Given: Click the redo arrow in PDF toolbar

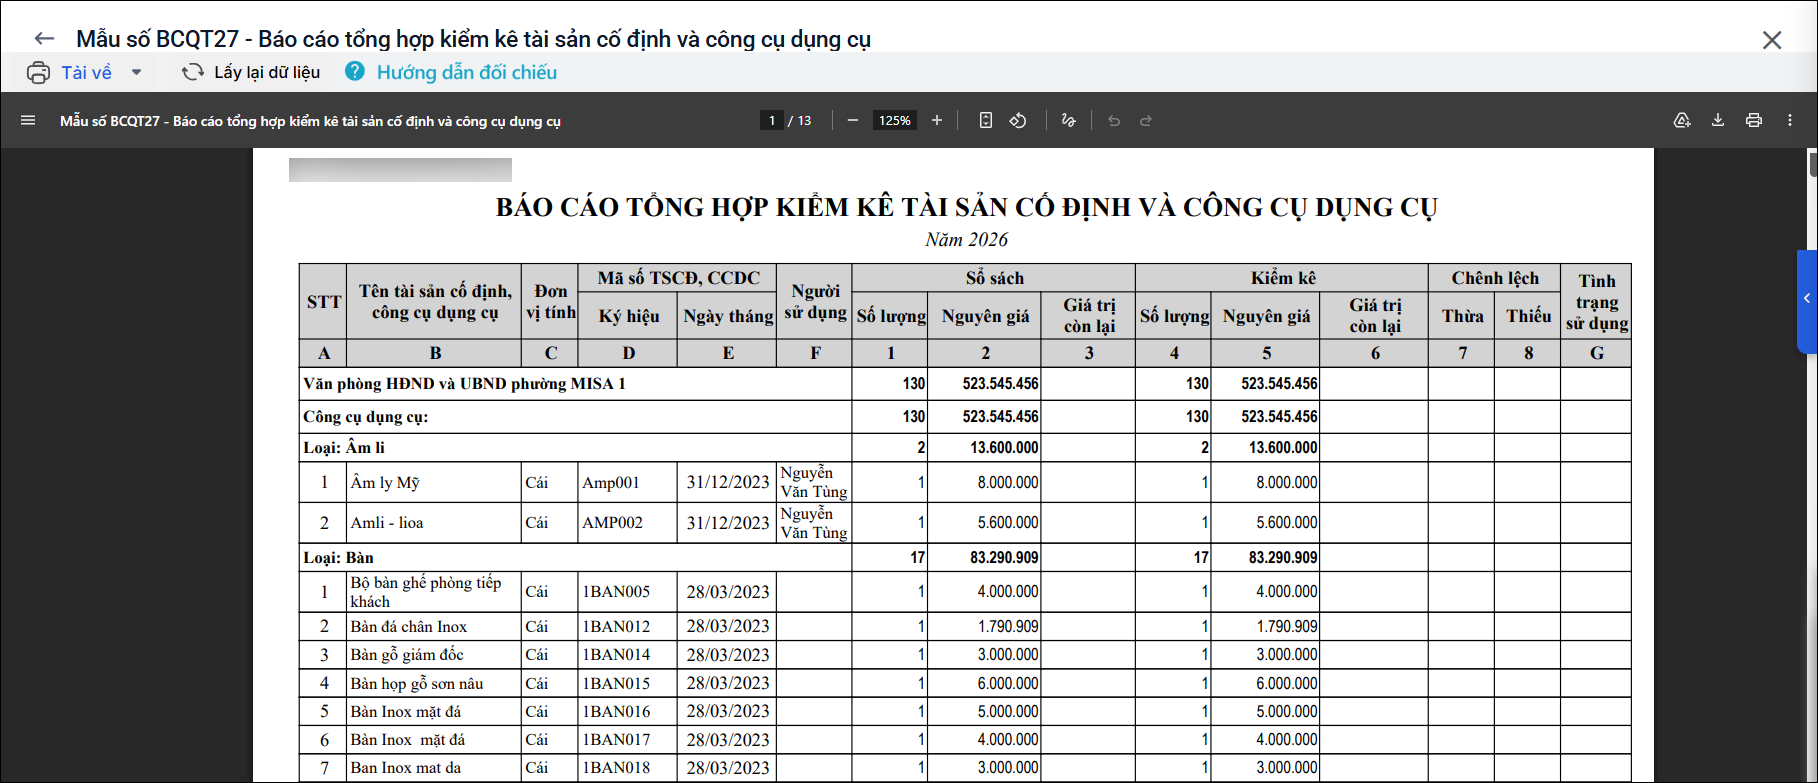Looking at the screenshot, I should click(x=1146, y=120).
